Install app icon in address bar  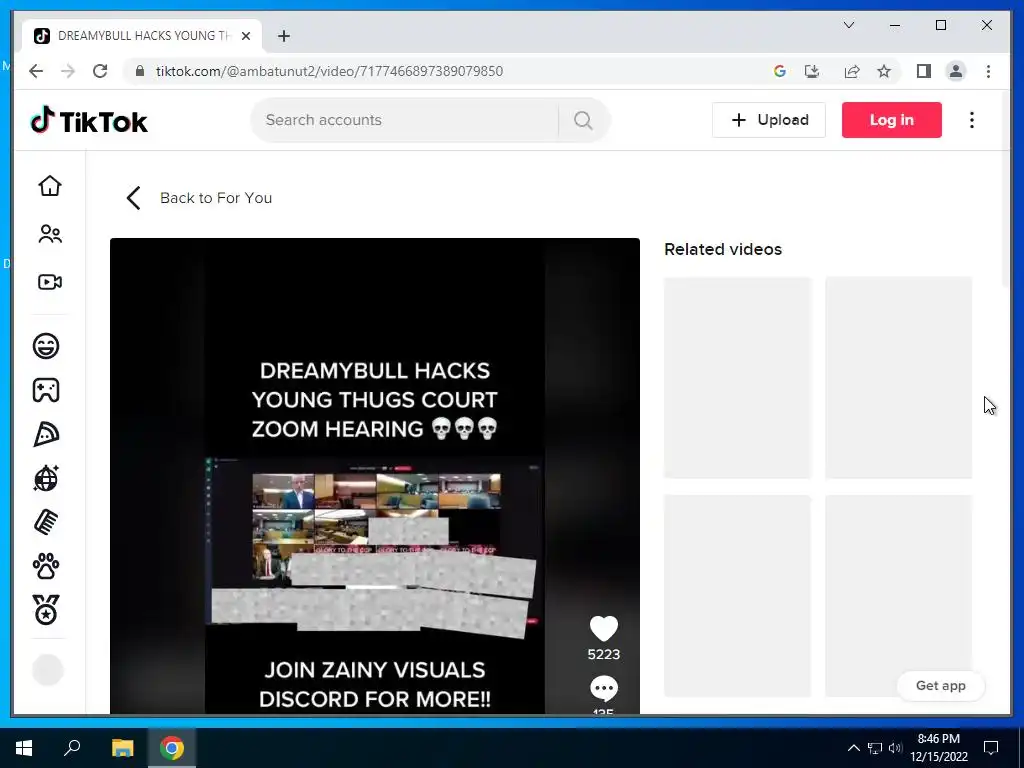point(812,71)
